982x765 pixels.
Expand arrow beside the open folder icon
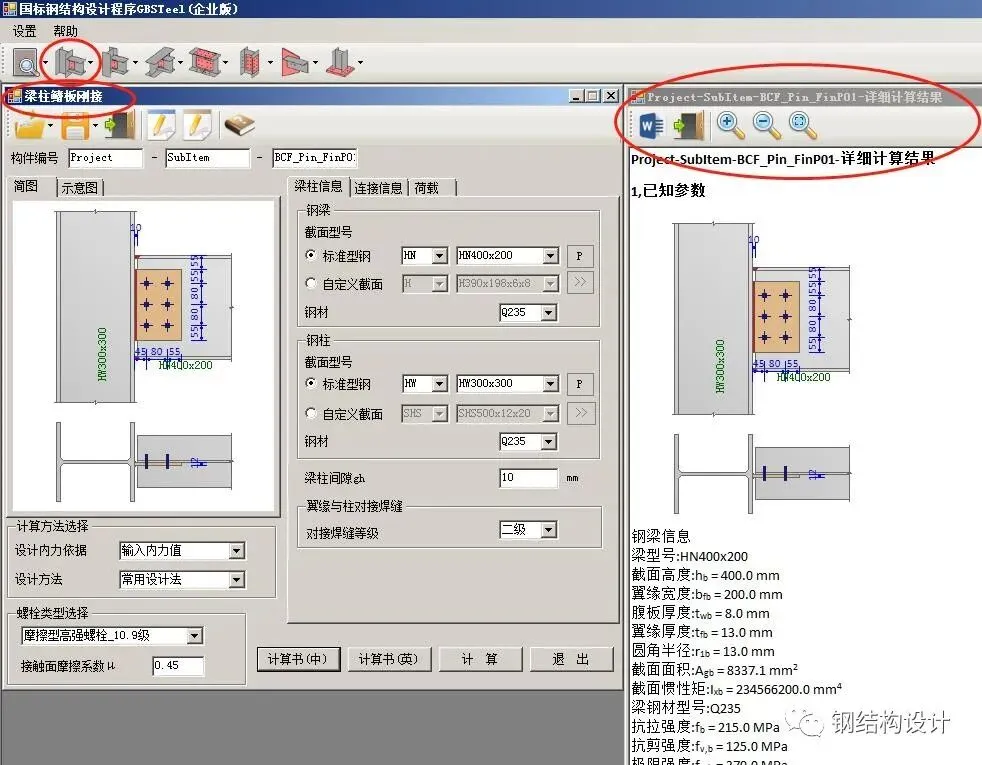pos(50,126)
